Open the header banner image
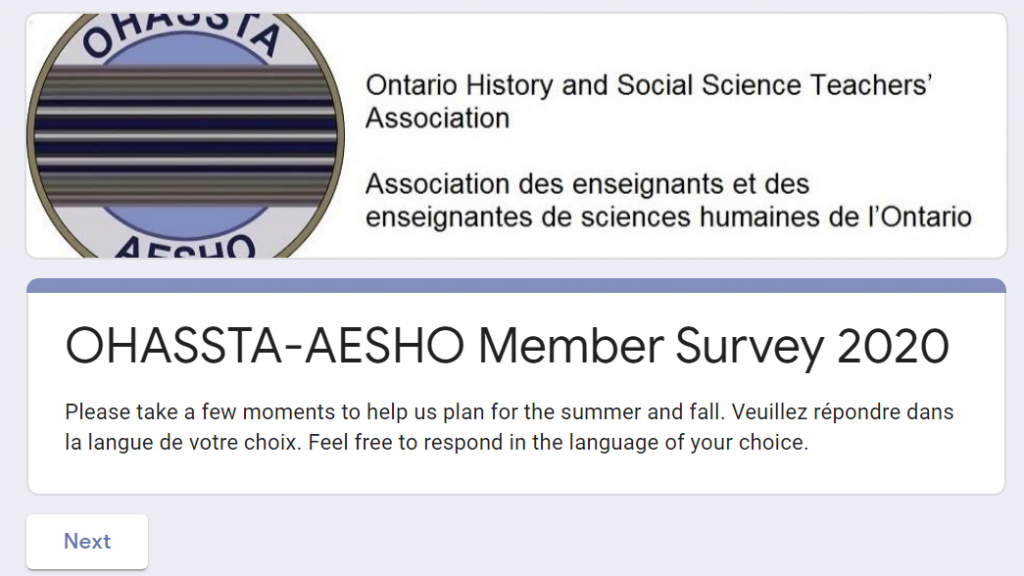Viewport: 1024px width, 576px height. point(516,135)
